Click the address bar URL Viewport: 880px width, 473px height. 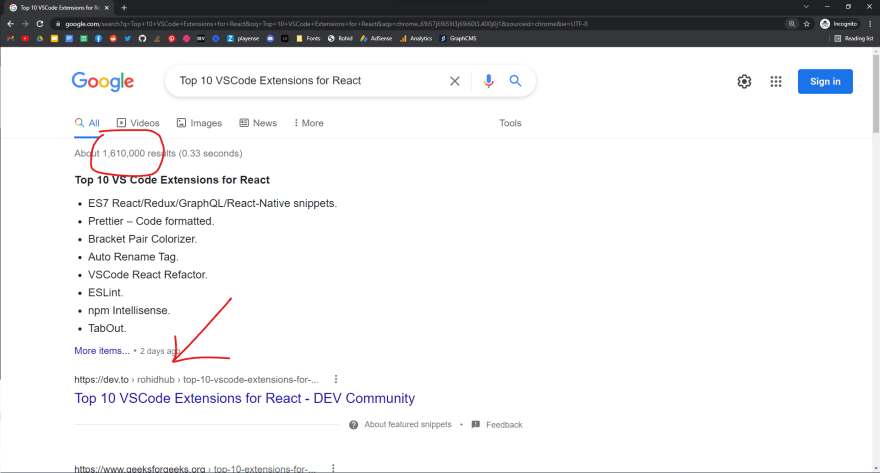[x=326, y=24]
